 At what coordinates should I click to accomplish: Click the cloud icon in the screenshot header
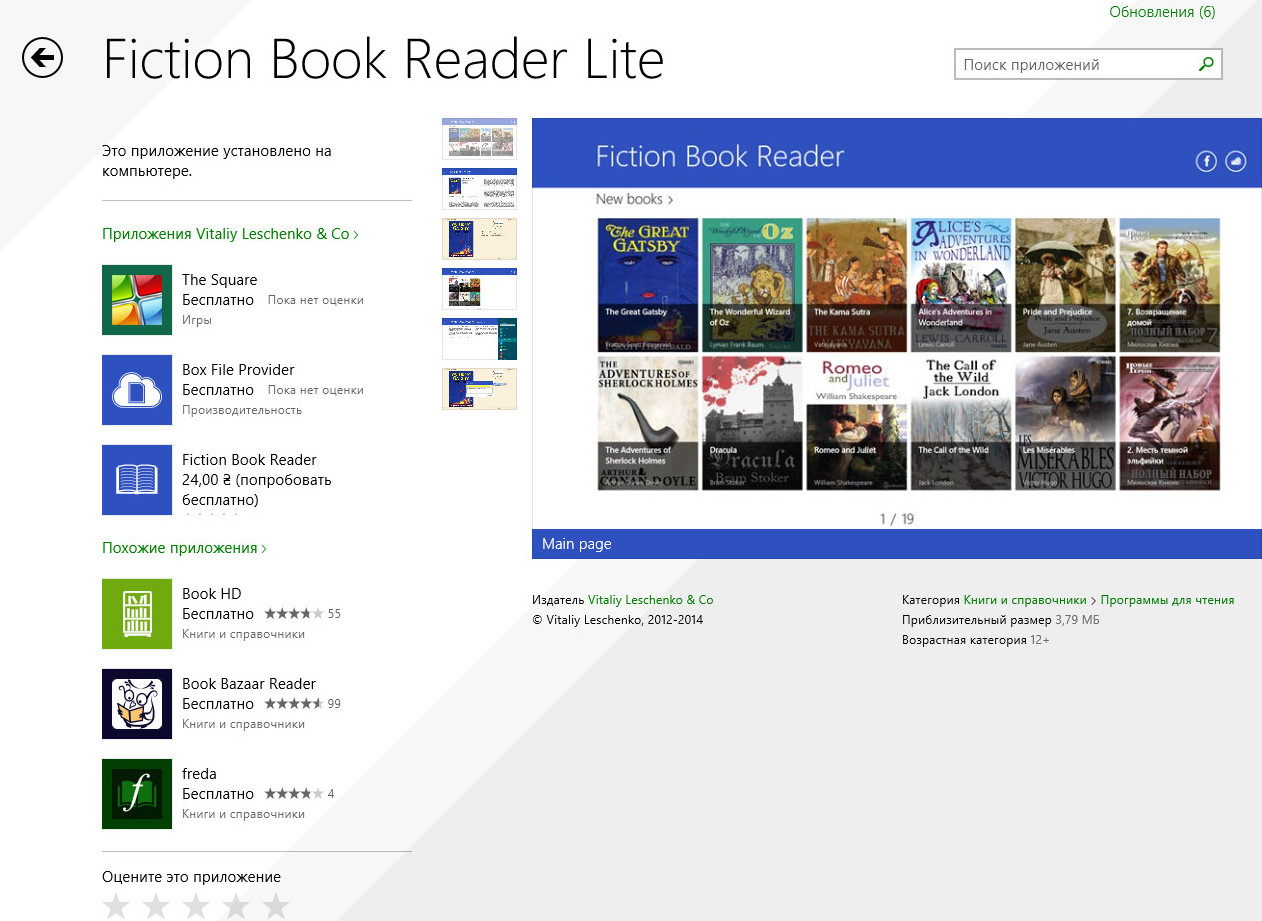tap(1236, 161)
